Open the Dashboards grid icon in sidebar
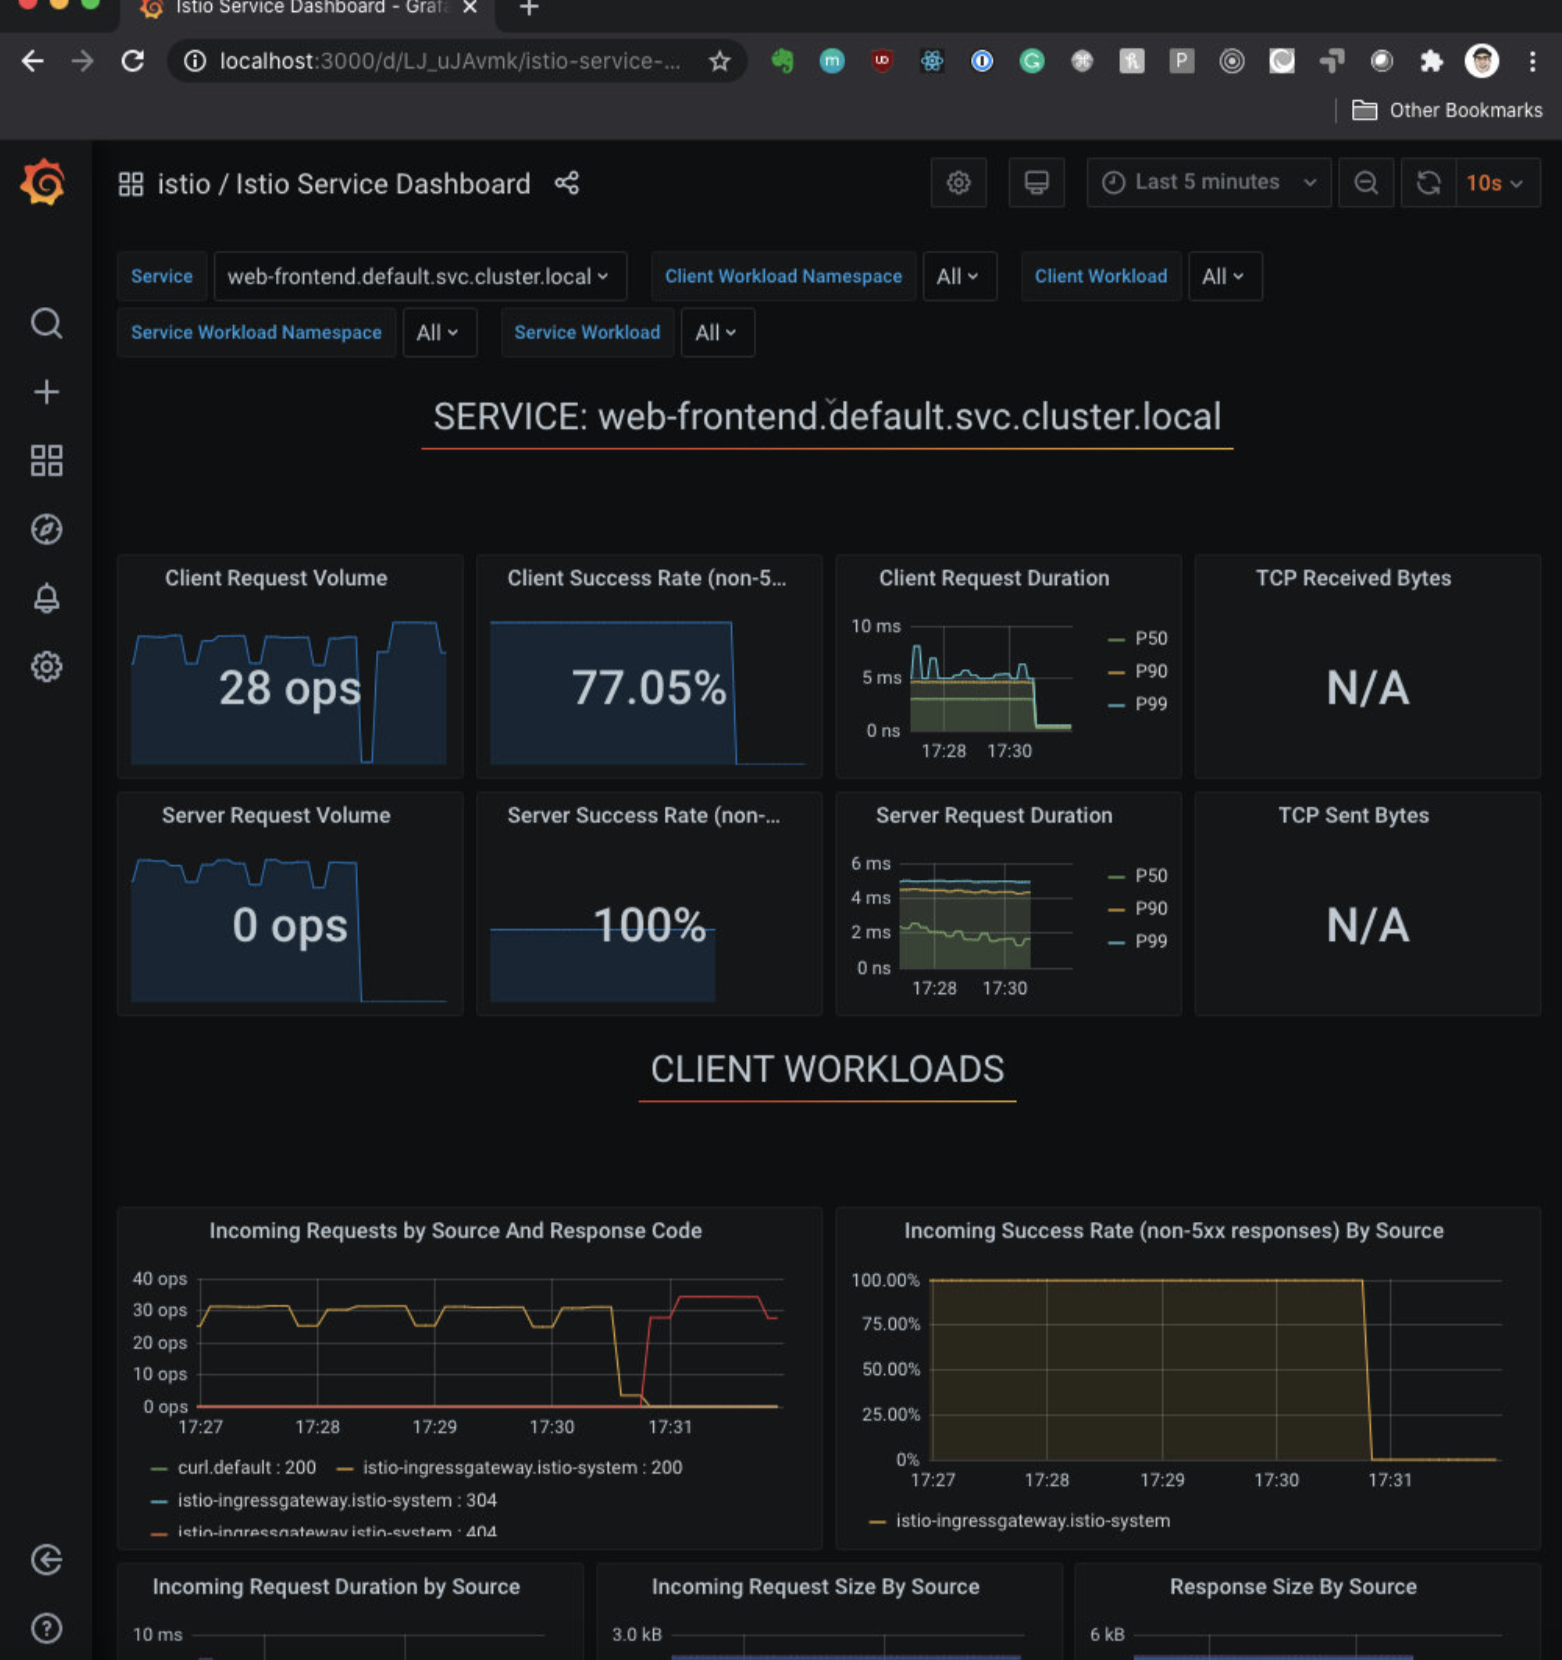 [46, 461]
